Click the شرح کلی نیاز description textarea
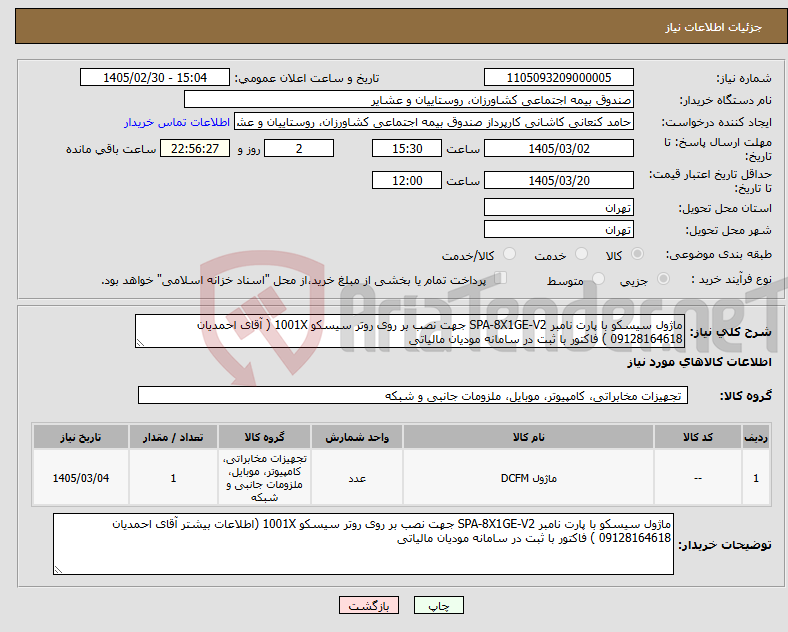 point(410,331)
